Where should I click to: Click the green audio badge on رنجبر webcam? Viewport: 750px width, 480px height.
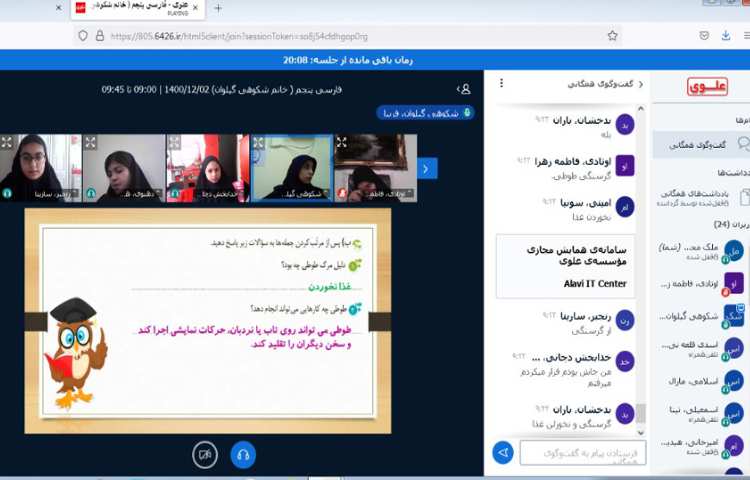pos(7,193)
